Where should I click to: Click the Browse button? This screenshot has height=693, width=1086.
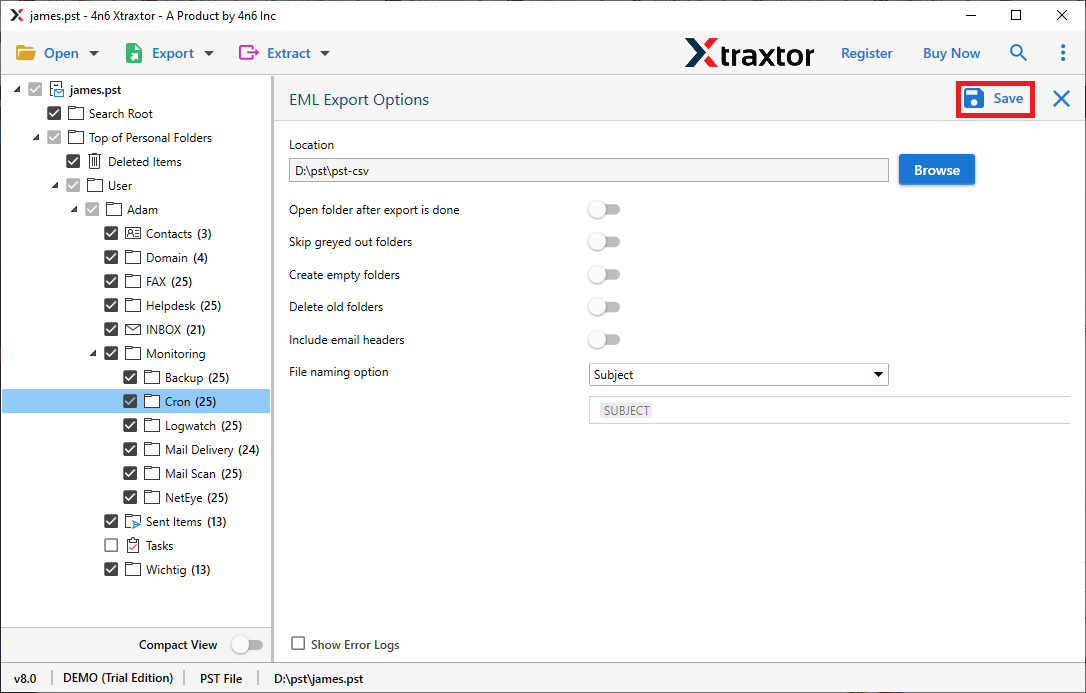pos(936,170)
